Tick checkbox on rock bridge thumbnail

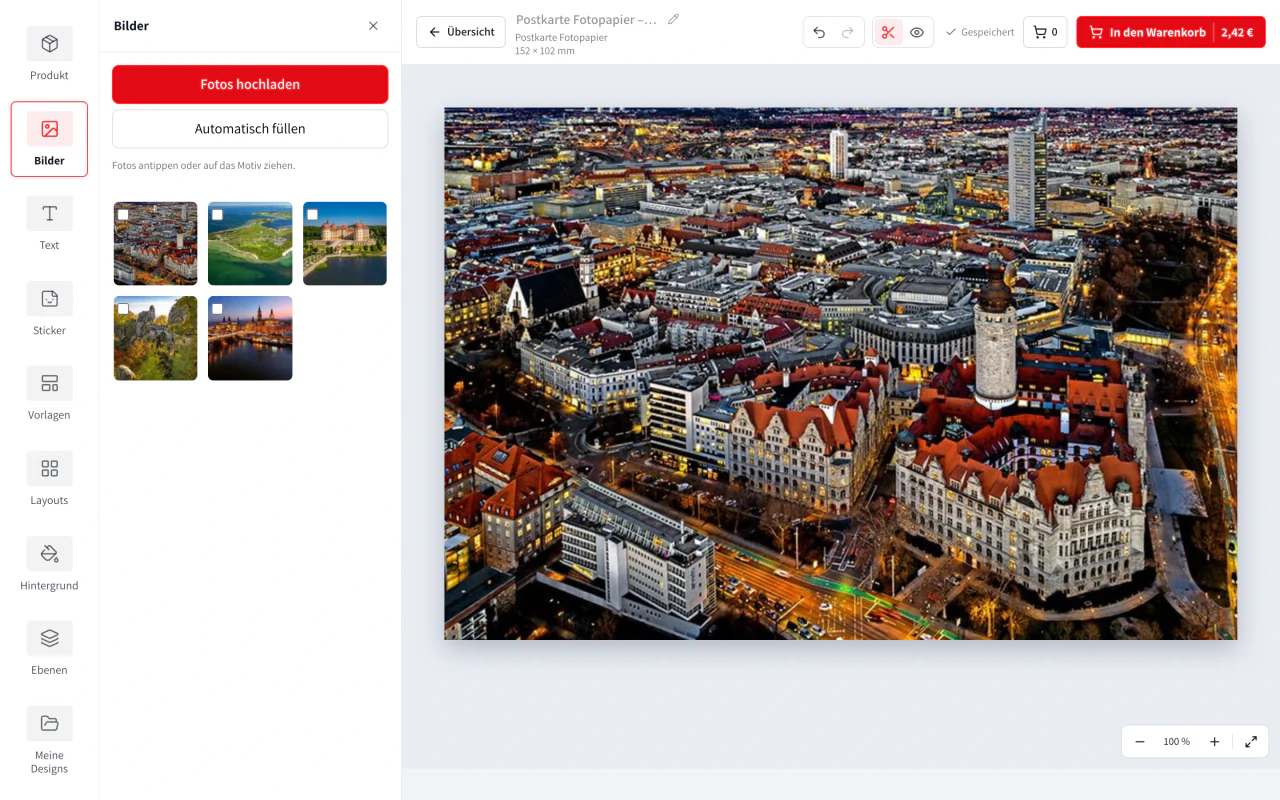click(123, 309)
